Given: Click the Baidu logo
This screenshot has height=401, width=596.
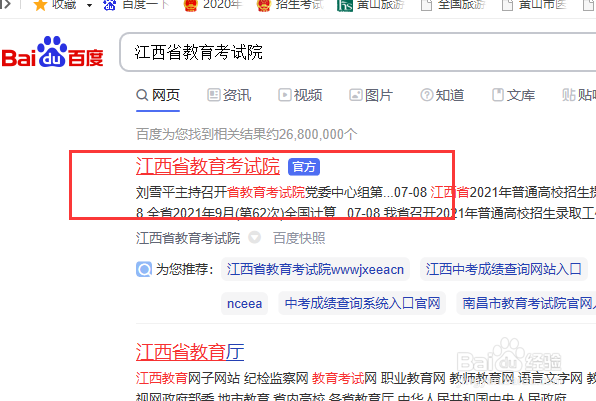Looking at the screenshot, I should 52,52.
